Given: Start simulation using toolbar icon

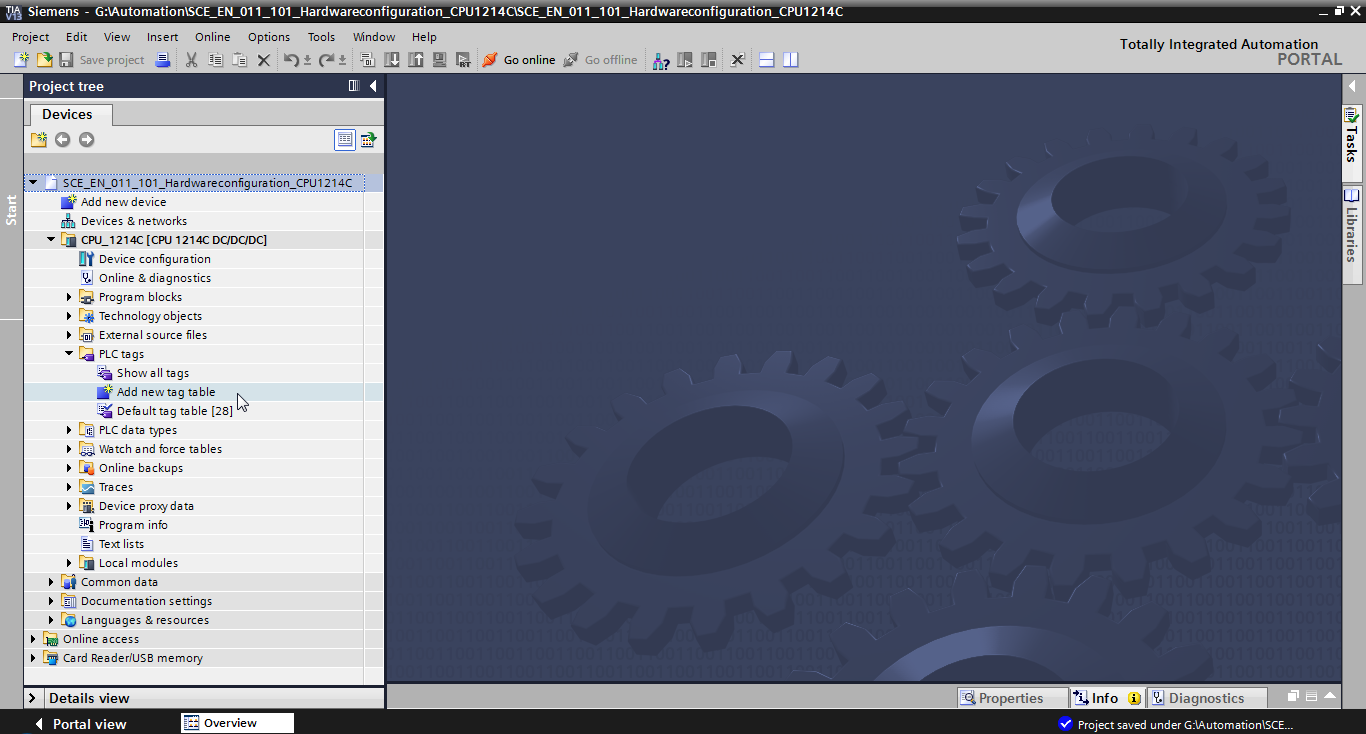Looking at the screenshot, I should pyautogui.click(x=439, y=60).
